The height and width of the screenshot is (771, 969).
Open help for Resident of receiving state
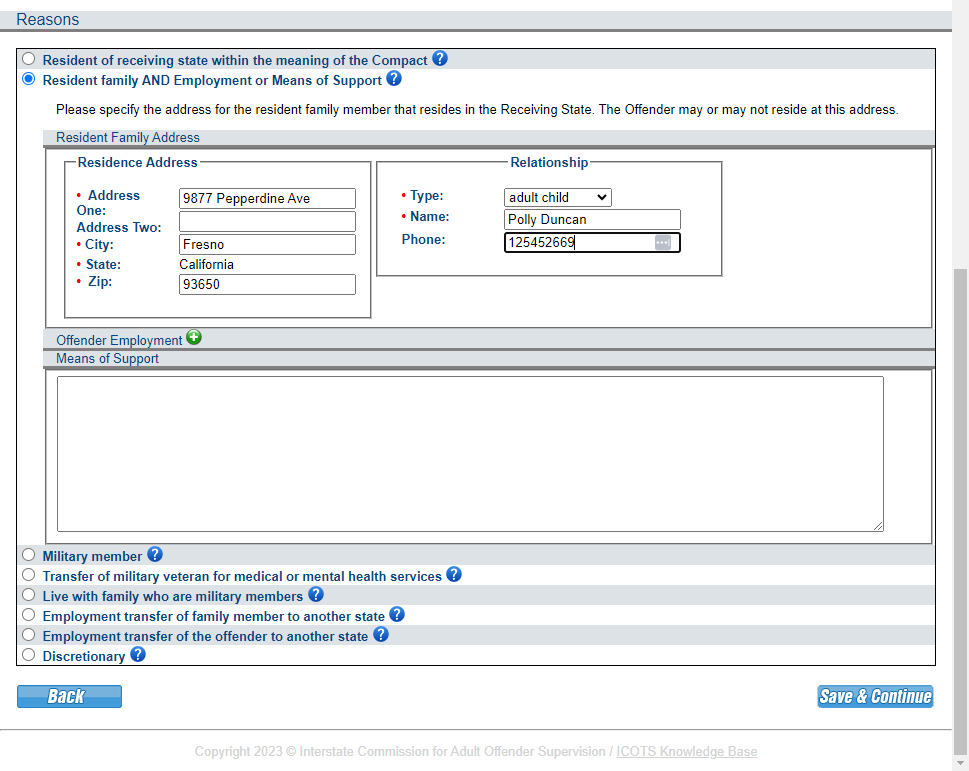coord(439,59)
